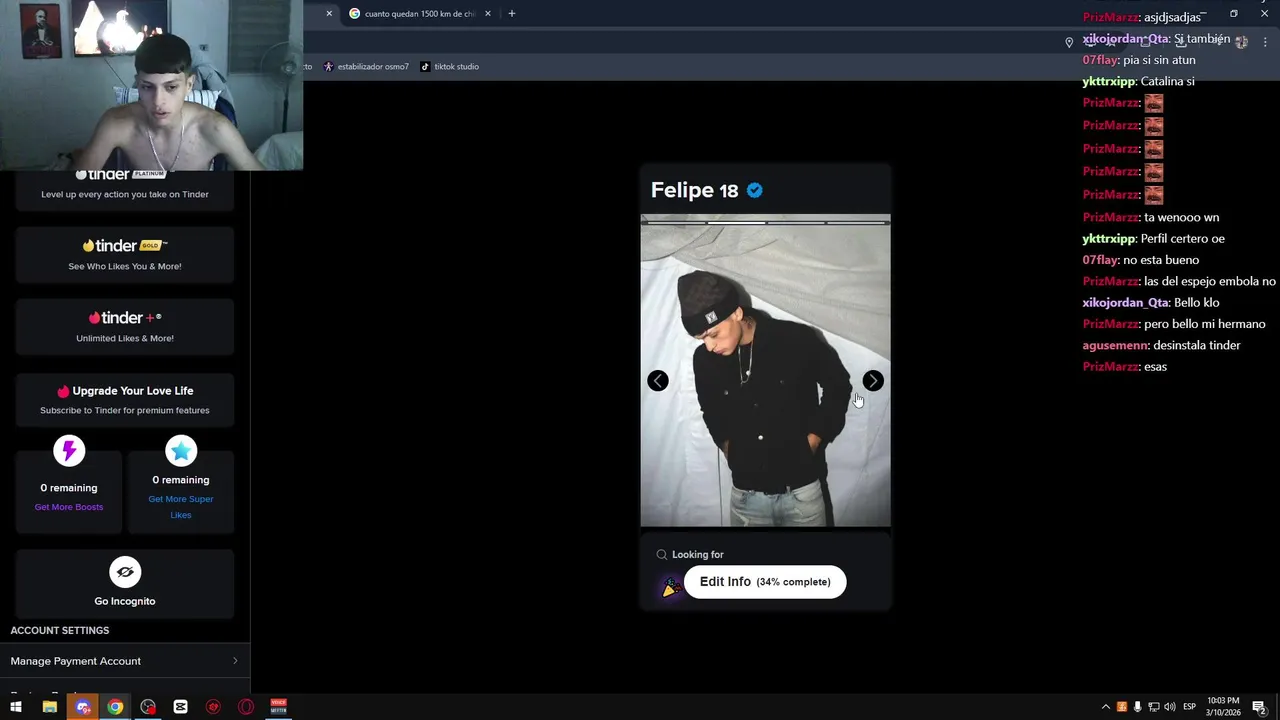Click the Looking for magnifier icon
Screen dimensions: 1280x720
661,554
